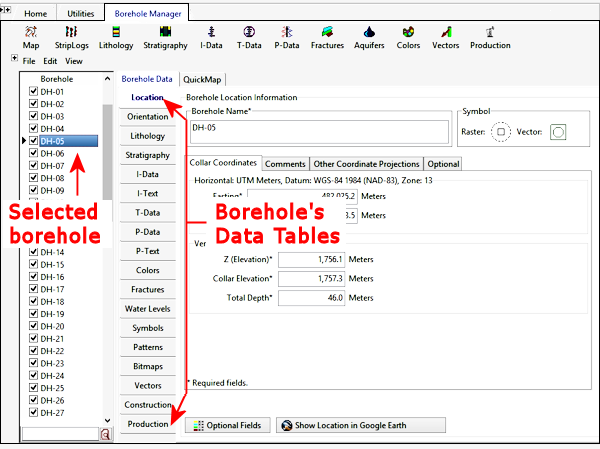Open the Stratigraphy tool icon

[x=165, y=38]
